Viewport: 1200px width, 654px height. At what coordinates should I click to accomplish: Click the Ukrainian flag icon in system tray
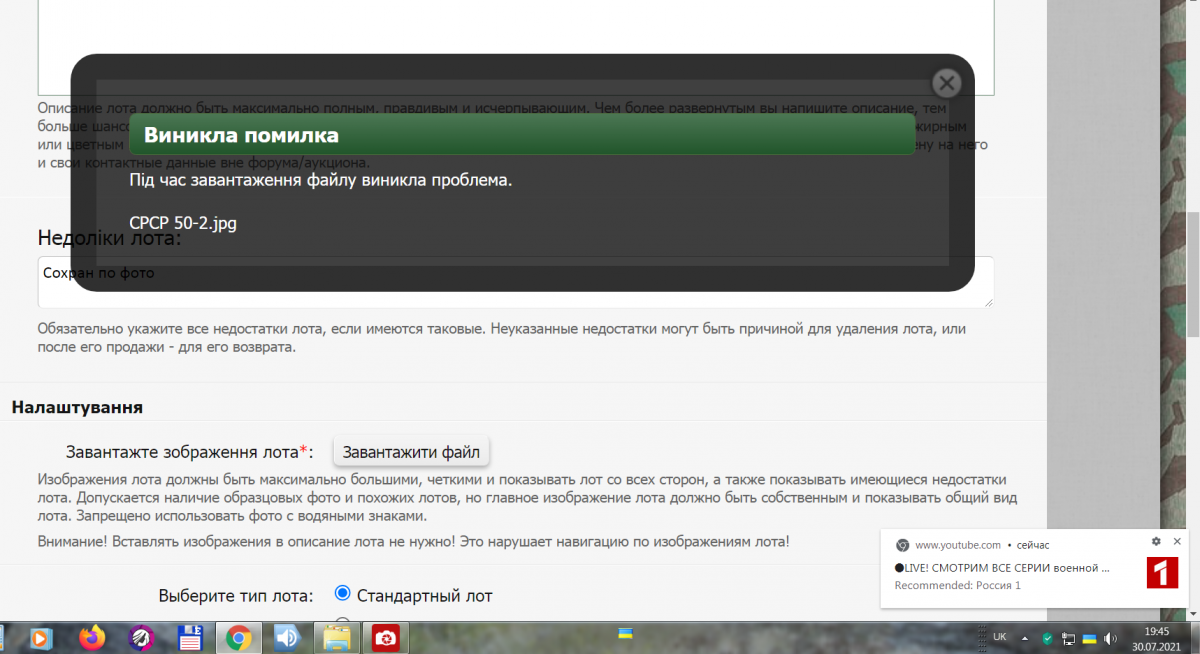[x=1089, y=638]
